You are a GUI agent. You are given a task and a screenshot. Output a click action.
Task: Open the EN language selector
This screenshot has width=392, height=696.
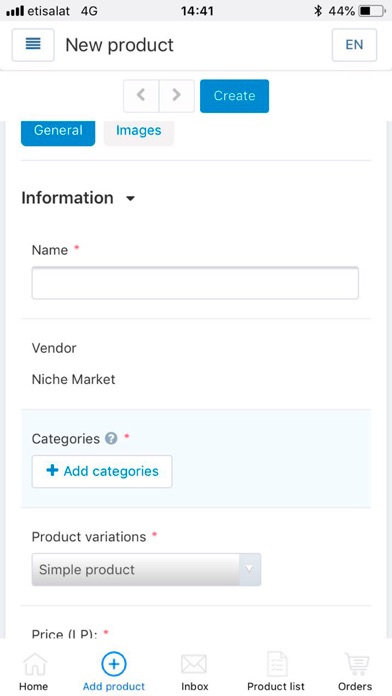(x=354, y=45)
